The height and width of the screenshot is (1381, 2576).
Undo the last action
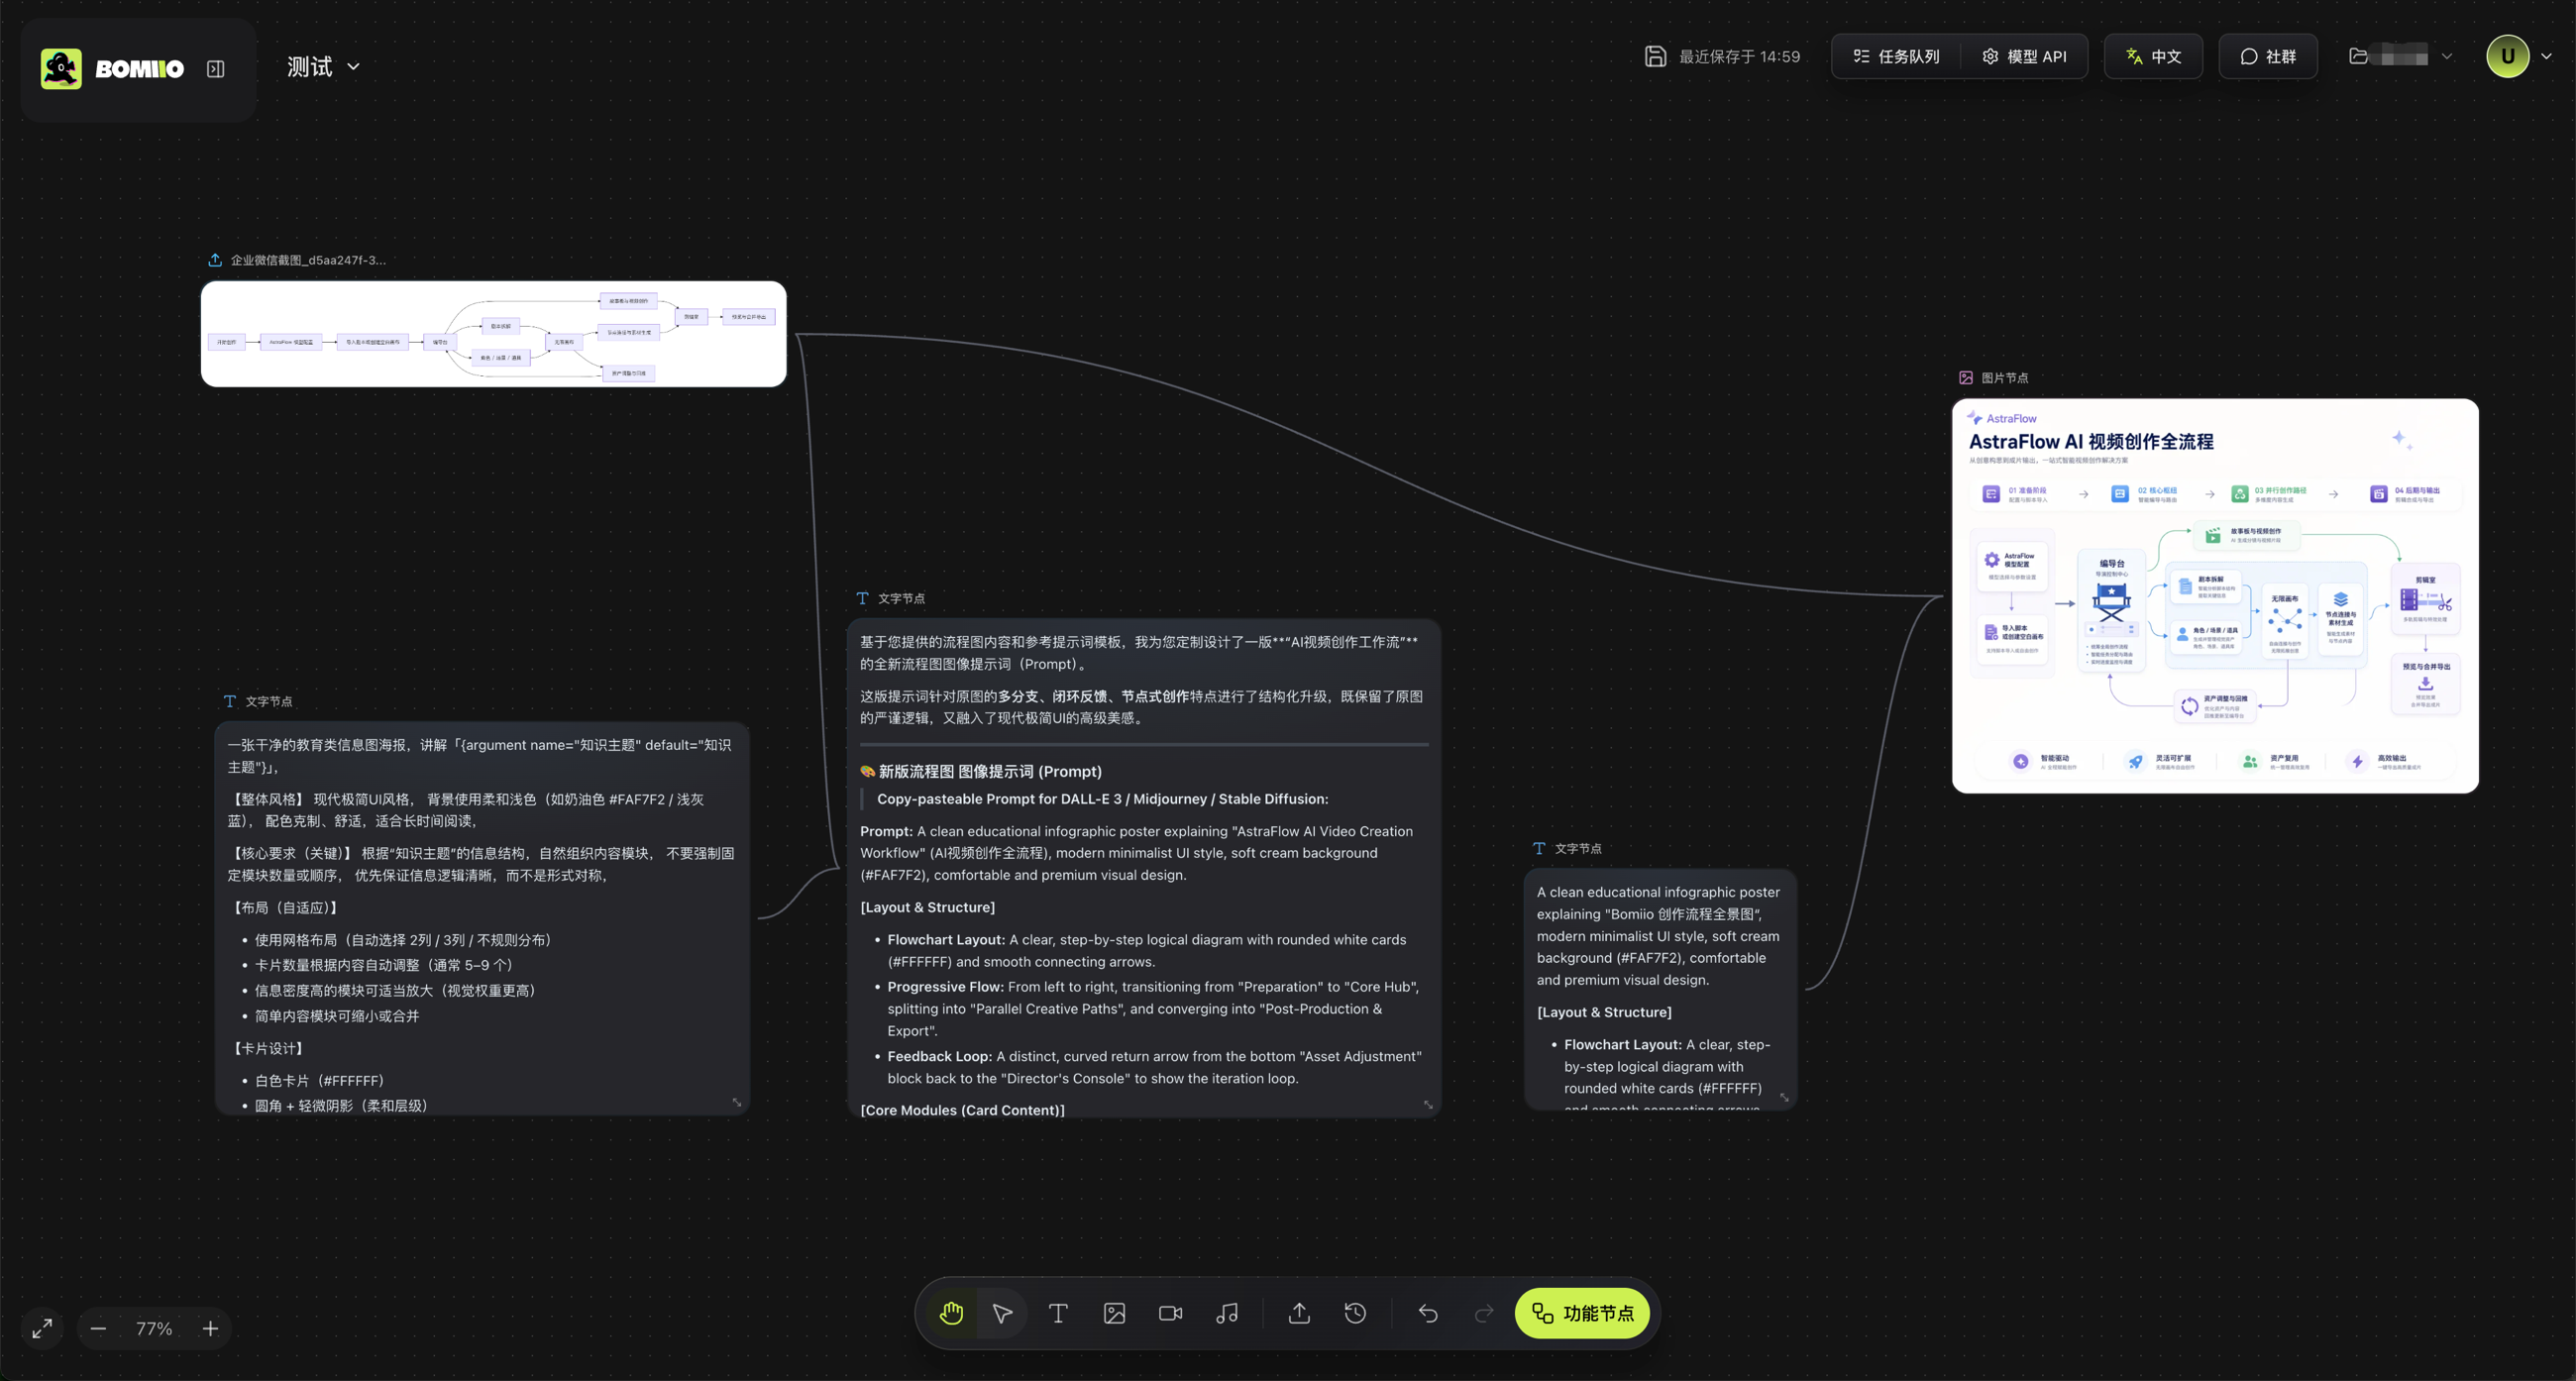tap(1428, 1313)
